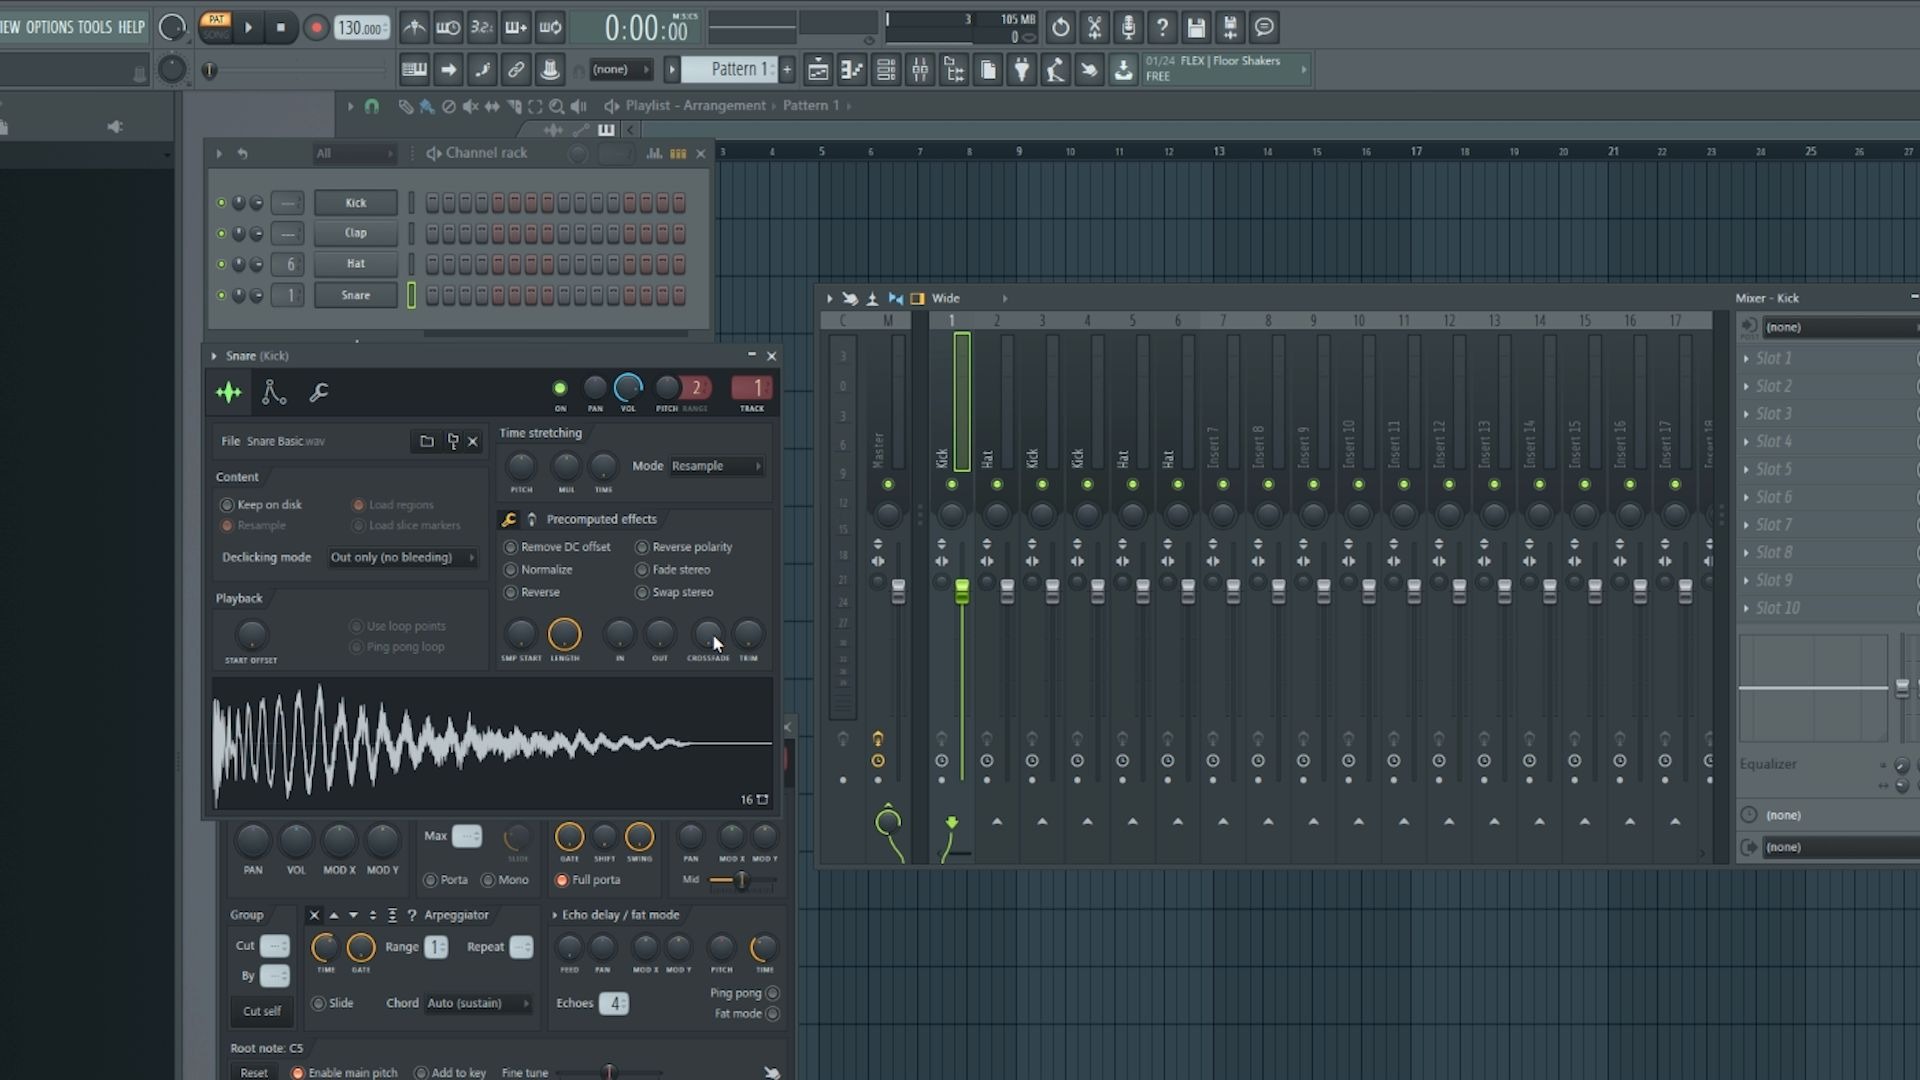Toggle the metronome icon
Viewport: 1920px width, 1080px height.
pyautogui.click(x=414, y=28)
